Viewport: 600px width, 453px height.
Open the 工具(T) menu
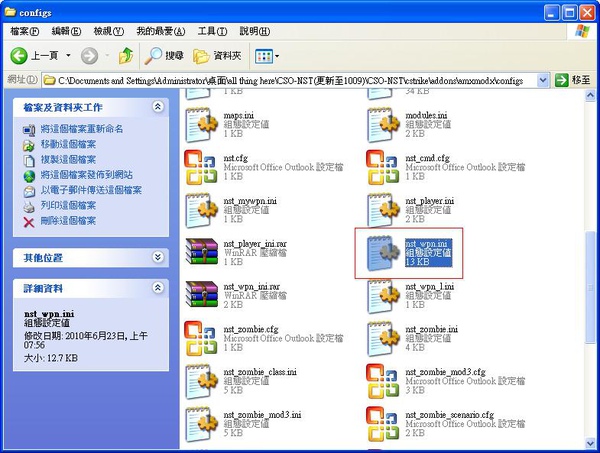click(x=212, y=31)
